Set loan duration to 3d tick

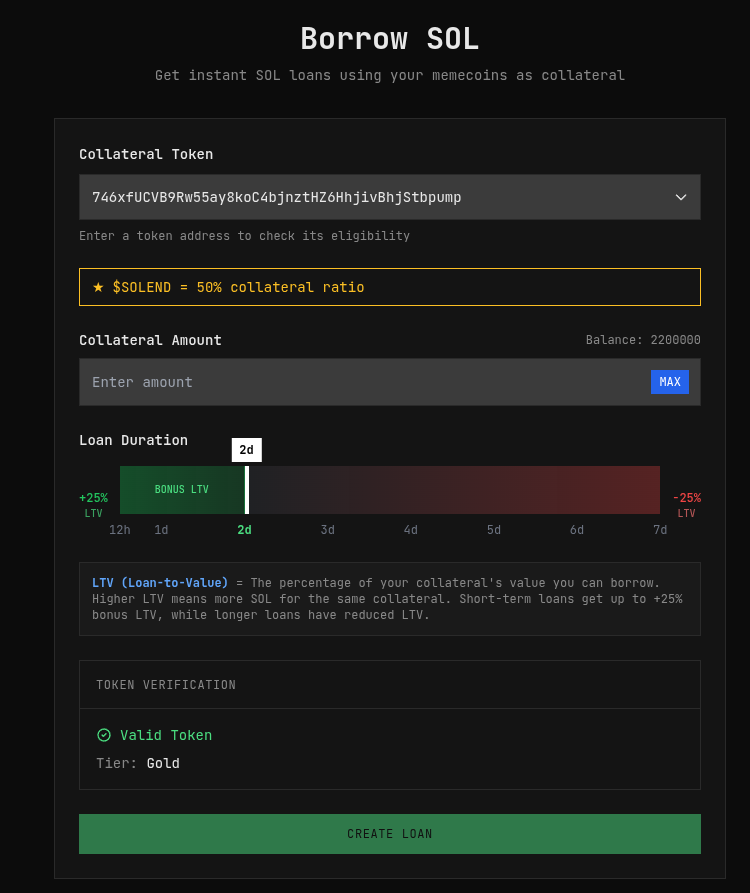tap(327, 530)
